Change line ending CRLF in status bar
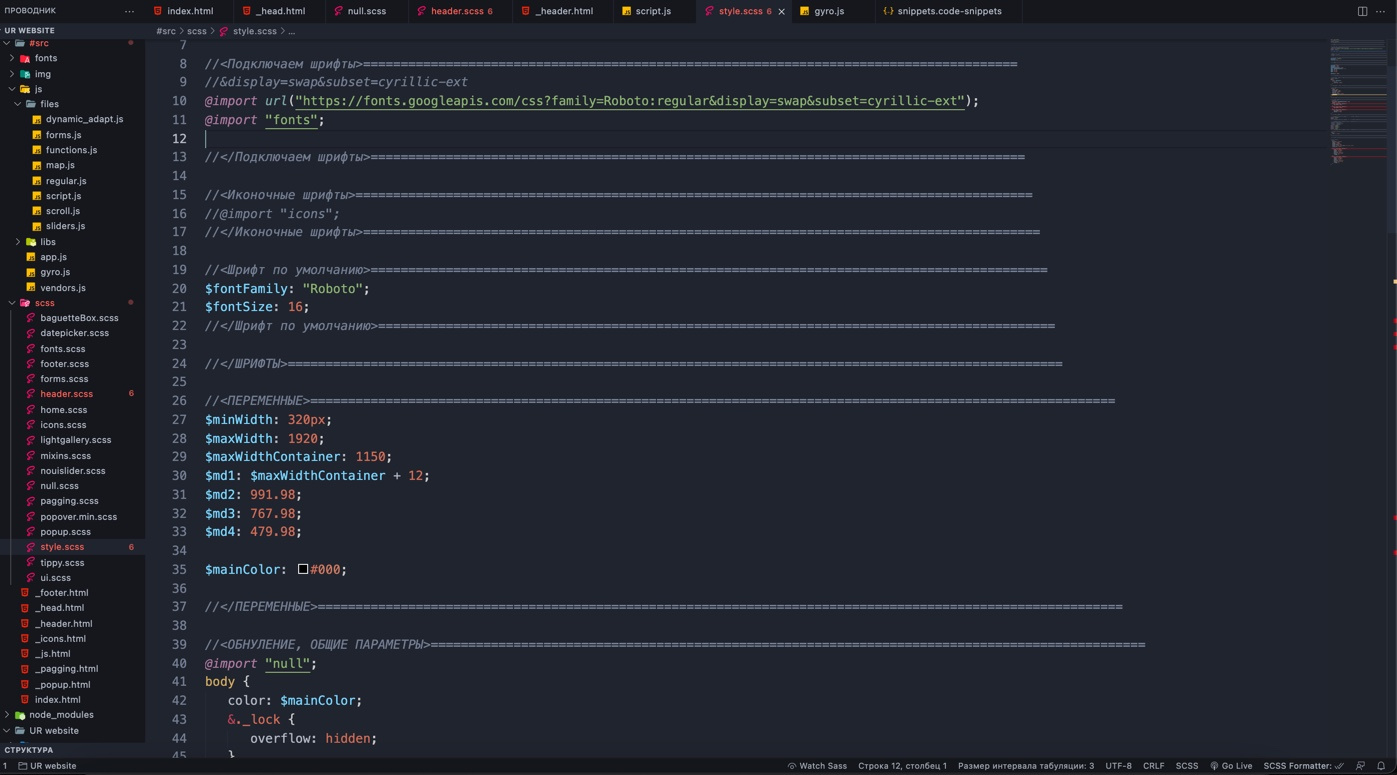Image resolution: width=1397 pixels, height=775 pixels. click(x=1153, y=766)
